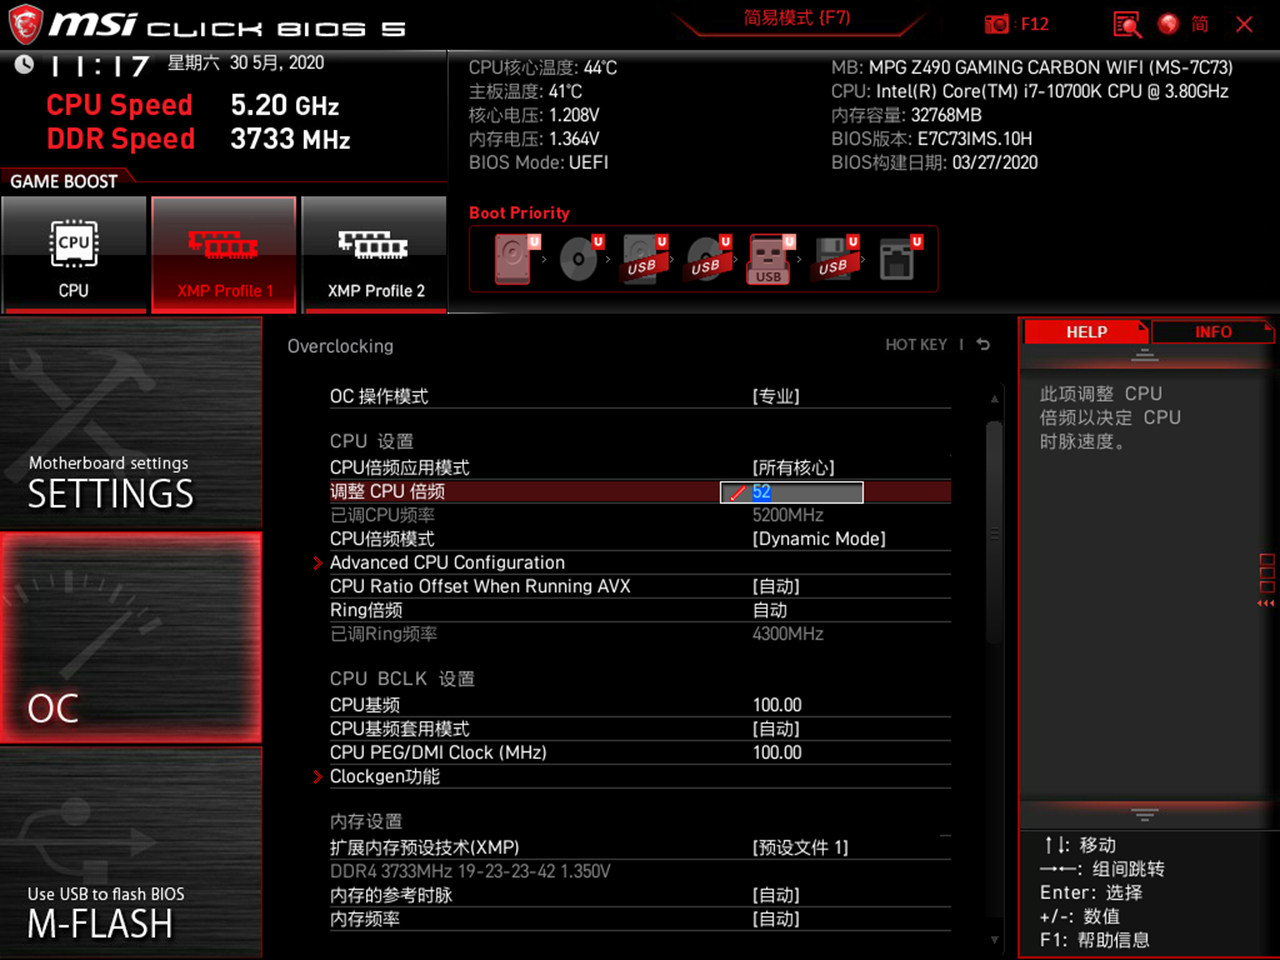
Task: Click the CPU ratio value input showing 52
Action: tap(790, 492)
